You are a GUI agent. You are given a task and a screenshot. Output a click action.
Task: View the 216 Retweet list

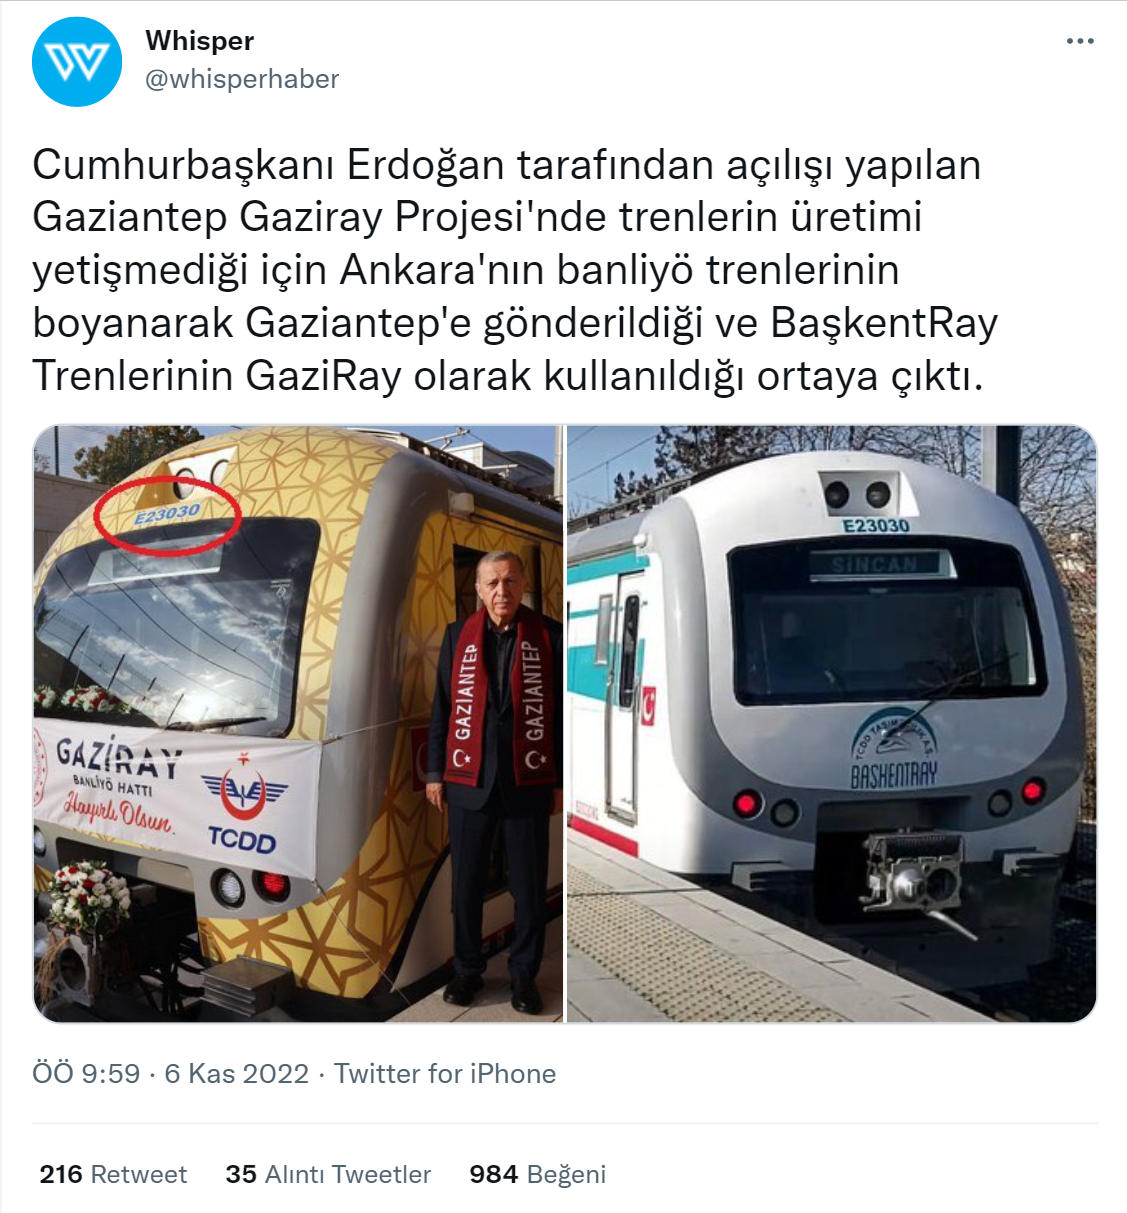pos(113,1174)
